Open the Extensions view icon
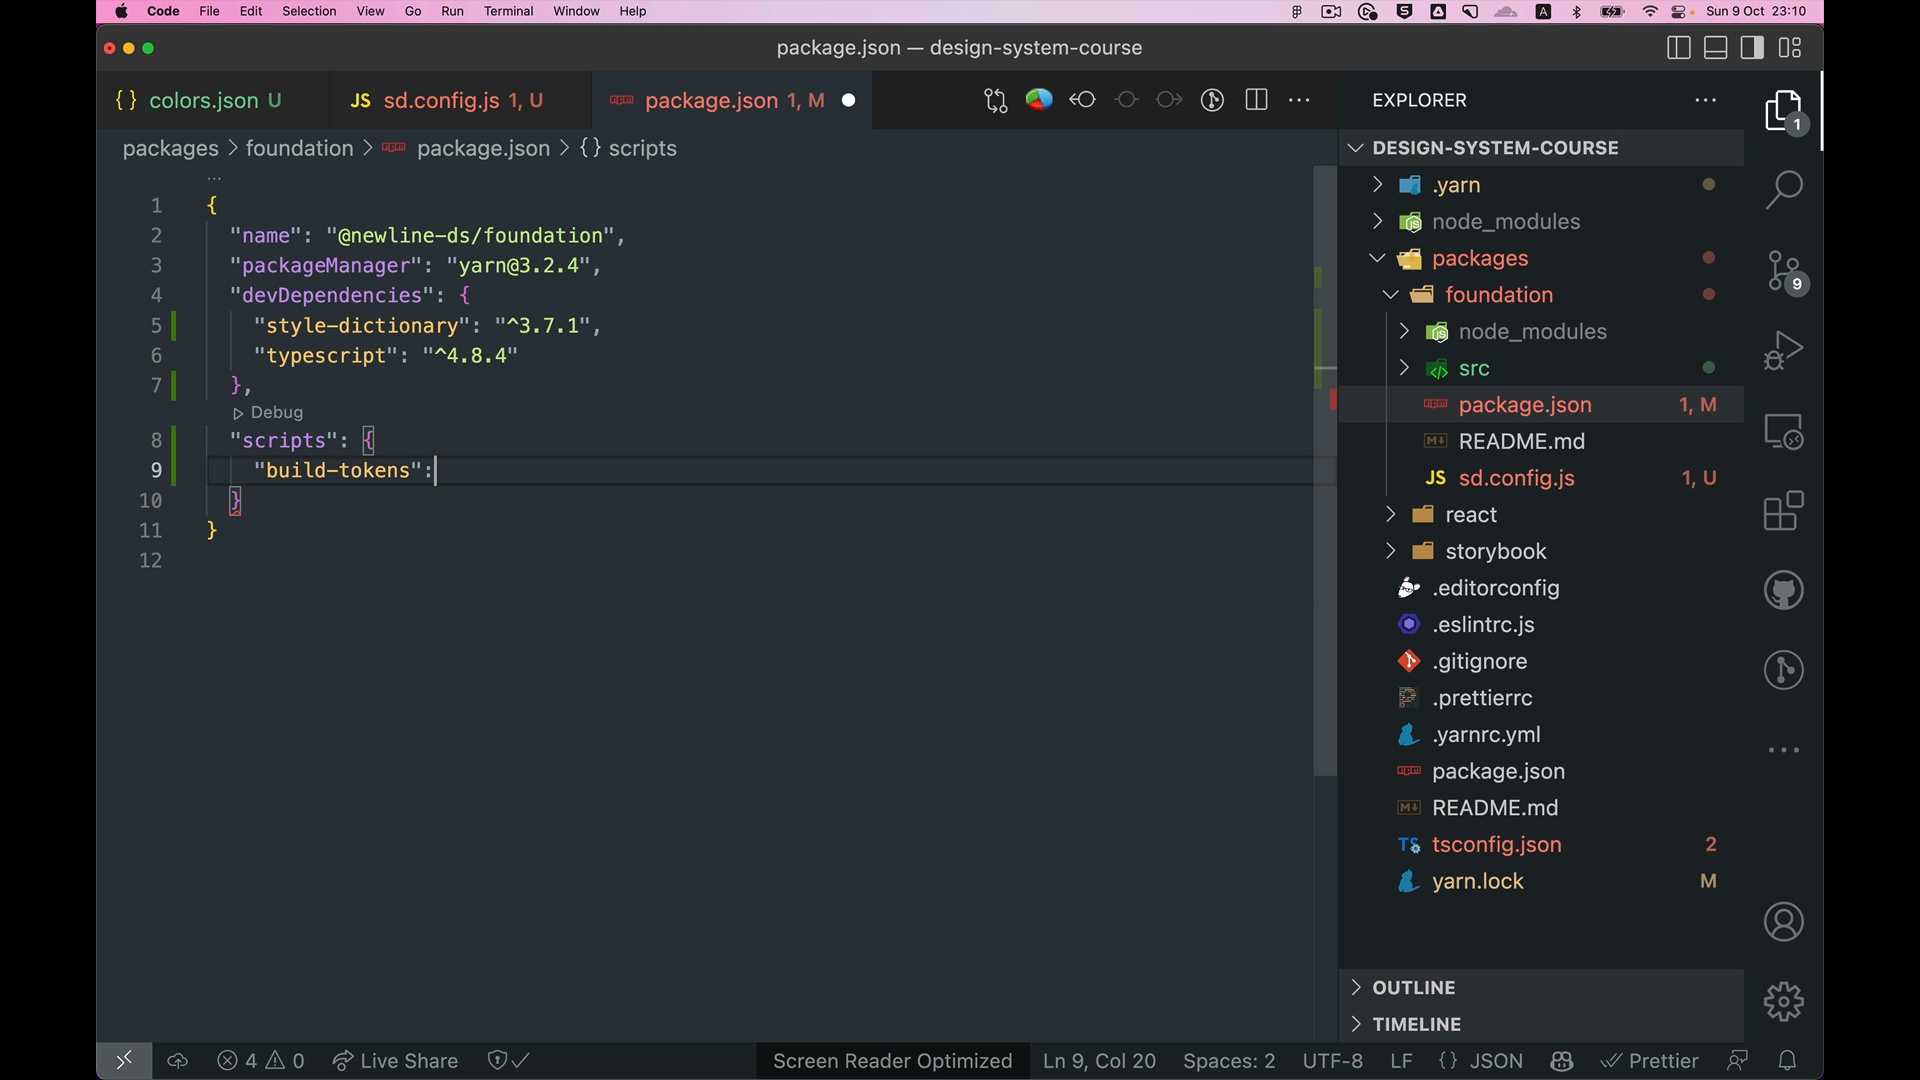Viewport: 1920px width, 1080px height. 1784,512
